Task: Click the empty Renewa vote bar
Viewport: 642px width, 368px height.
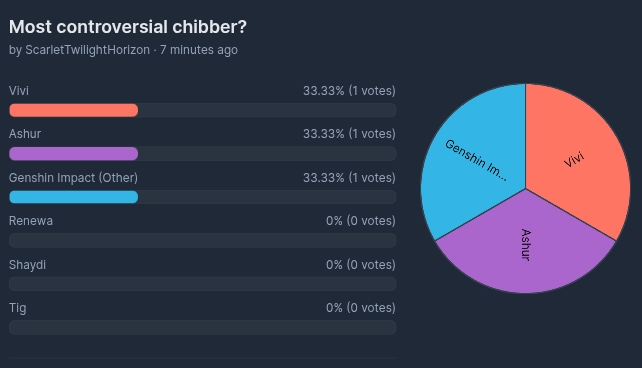Action: 203,240
